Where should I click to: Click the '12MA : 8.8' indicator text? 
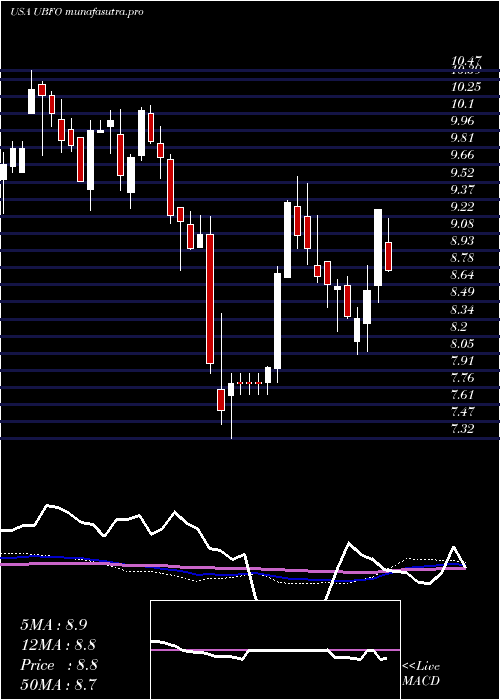point(58,645)
